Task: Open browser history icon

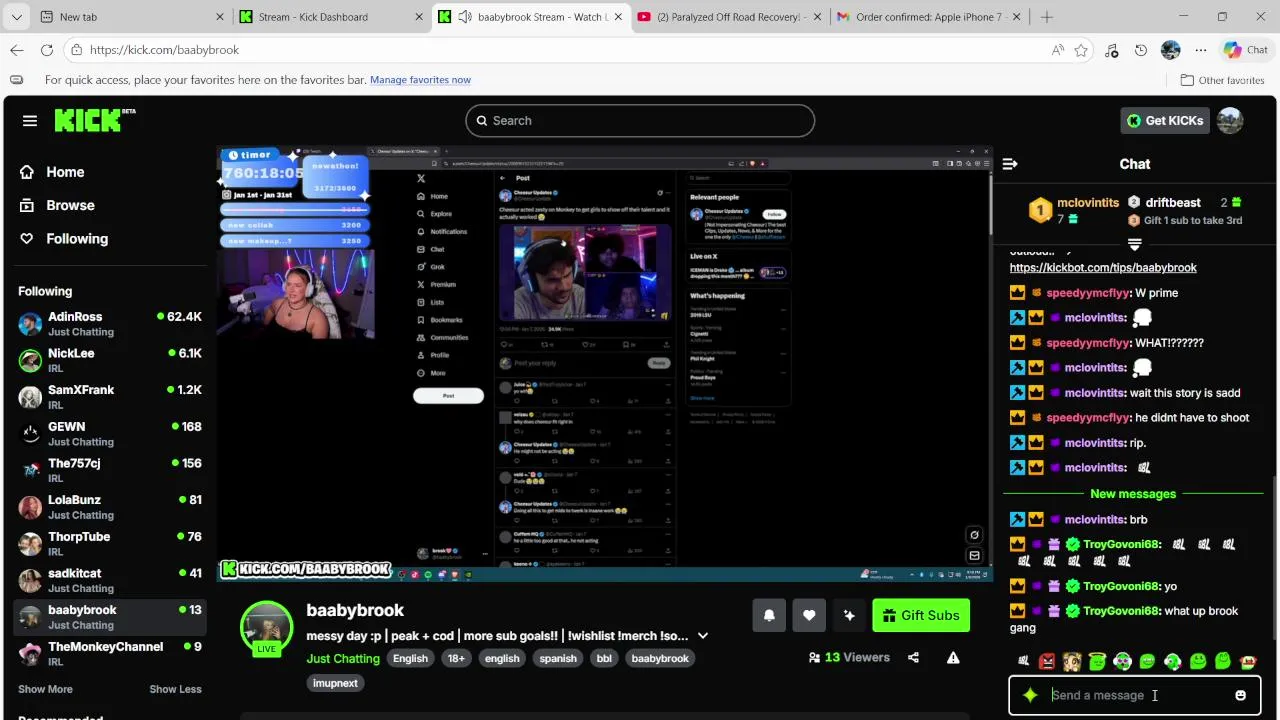Action: (1141, 50)
